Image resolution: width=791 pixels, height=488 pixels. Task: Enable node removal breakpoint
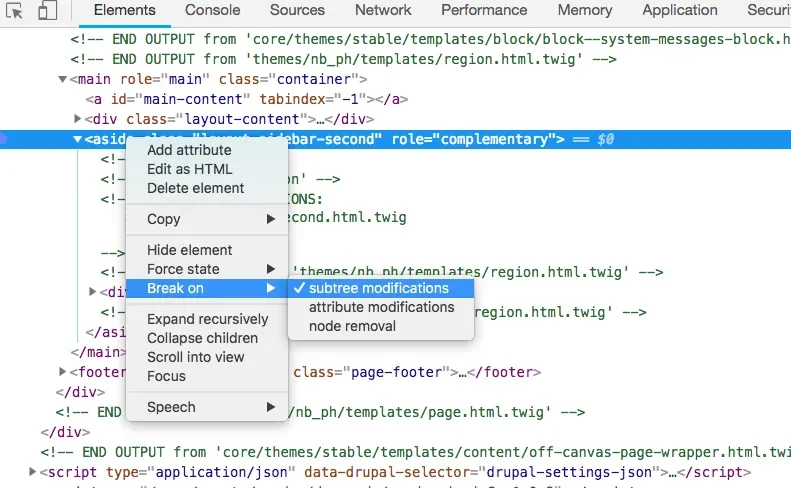pyautogui.click(x=381, y=327)
